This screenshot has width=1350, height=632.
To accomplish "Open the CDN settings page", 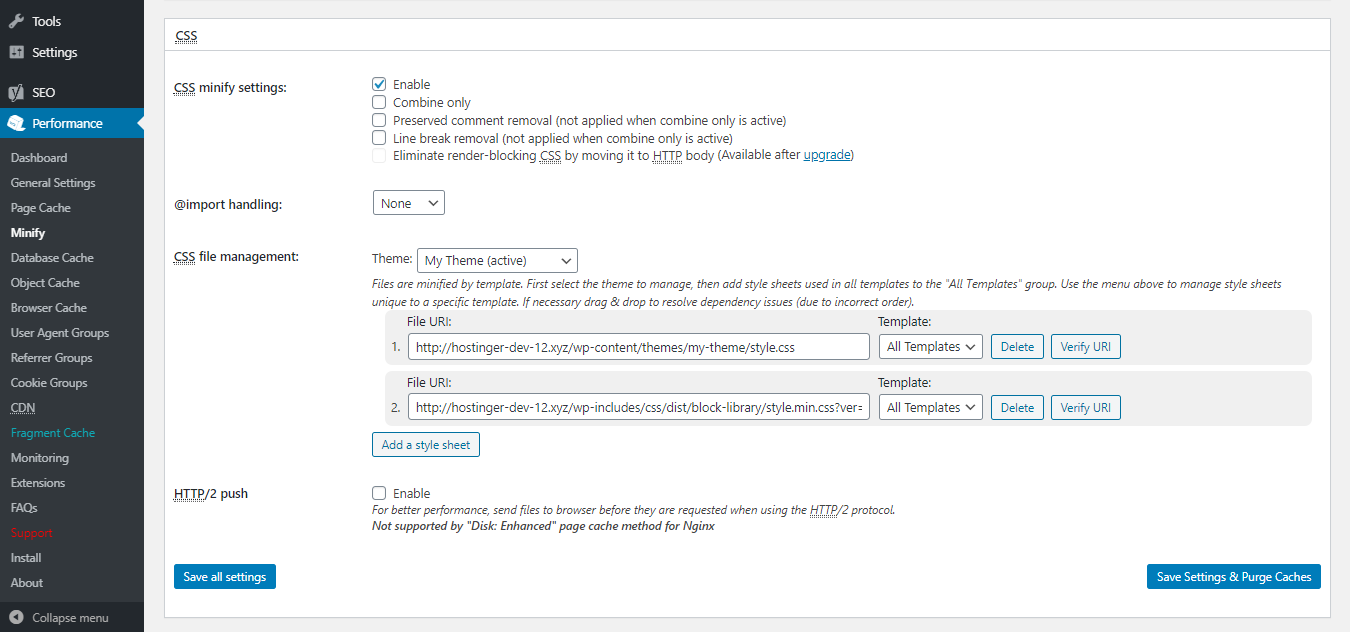I will [22, 407].
